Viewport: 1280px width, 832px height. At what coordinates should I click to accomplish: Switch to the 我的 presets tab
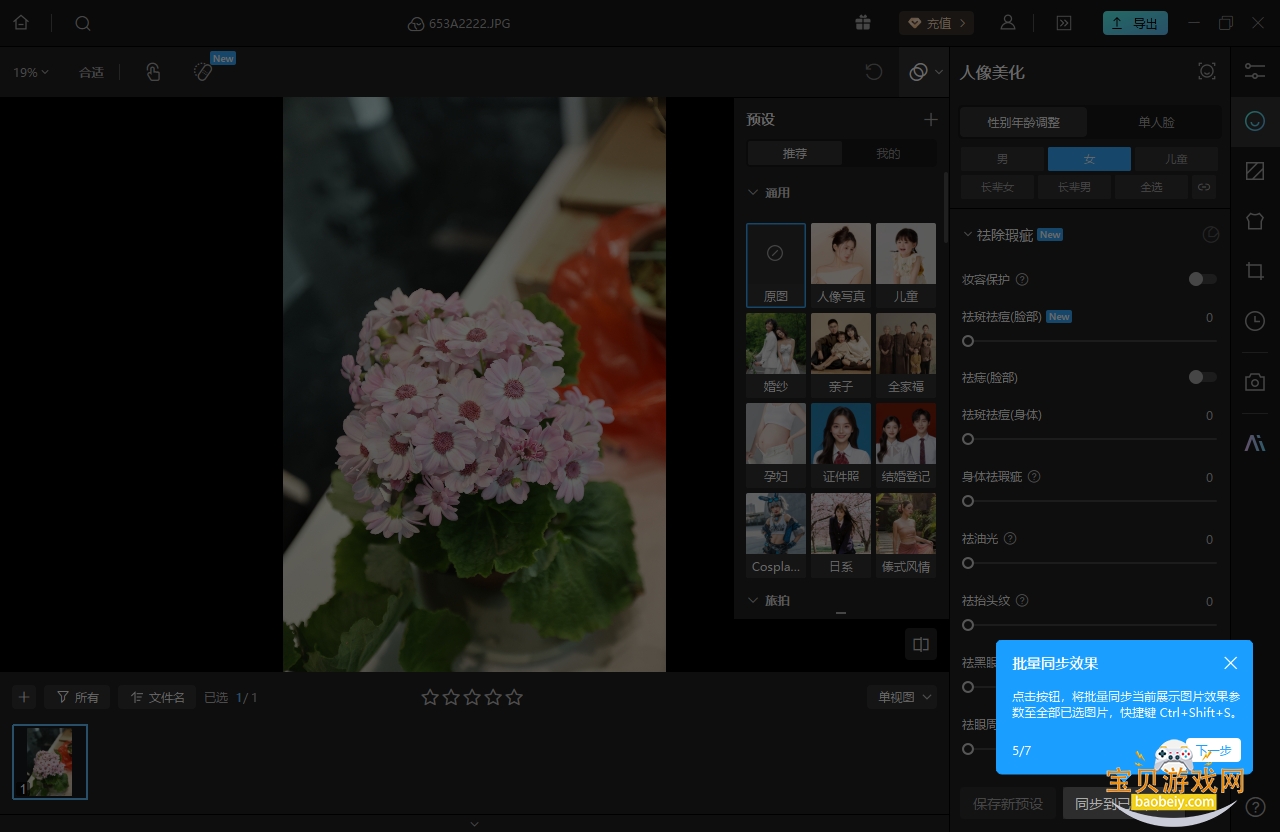click(x=888, y=154)
